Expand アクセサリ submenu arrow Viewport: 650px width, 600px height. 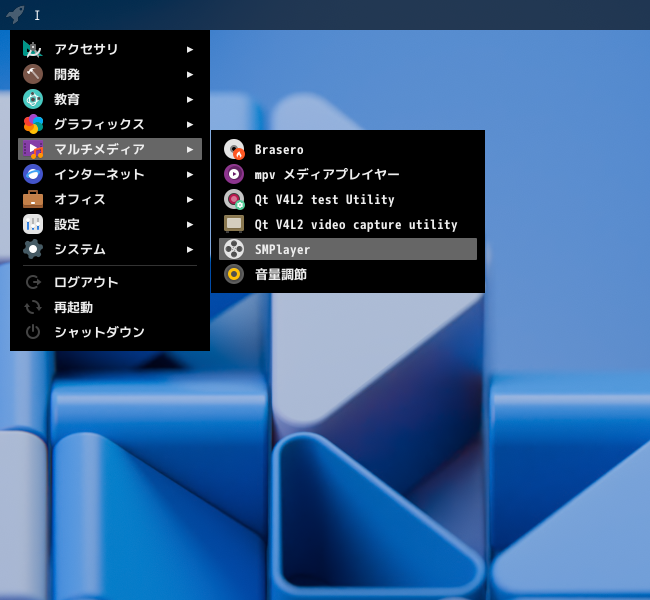pos(190,49)
